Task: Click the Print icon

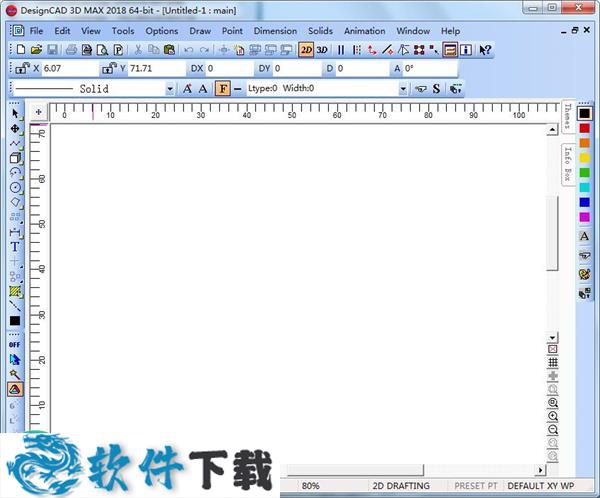Action: [x=71, y=50]
